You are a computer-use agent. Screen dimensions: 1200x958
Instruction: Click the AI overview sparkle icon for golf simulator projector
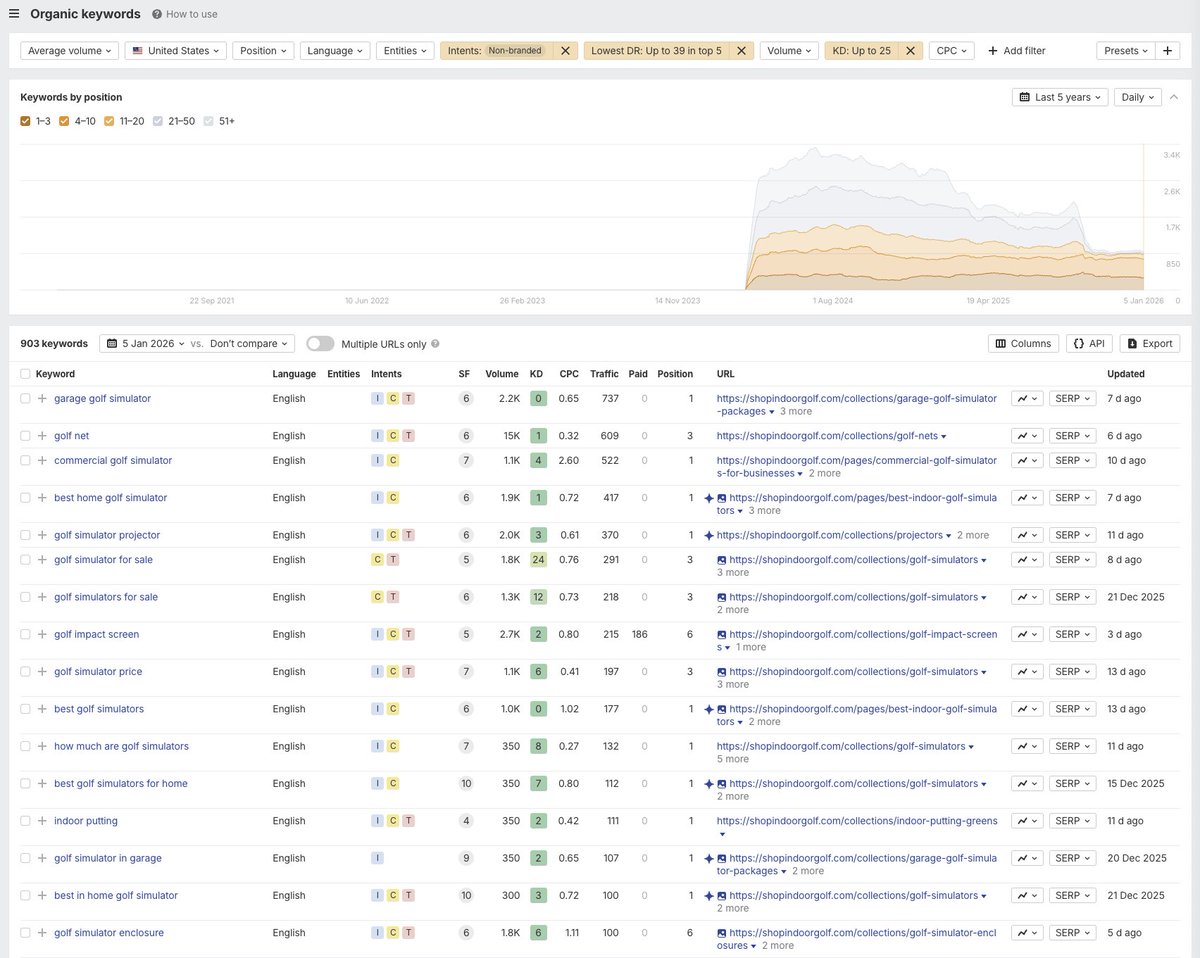[x=709, y=535]
